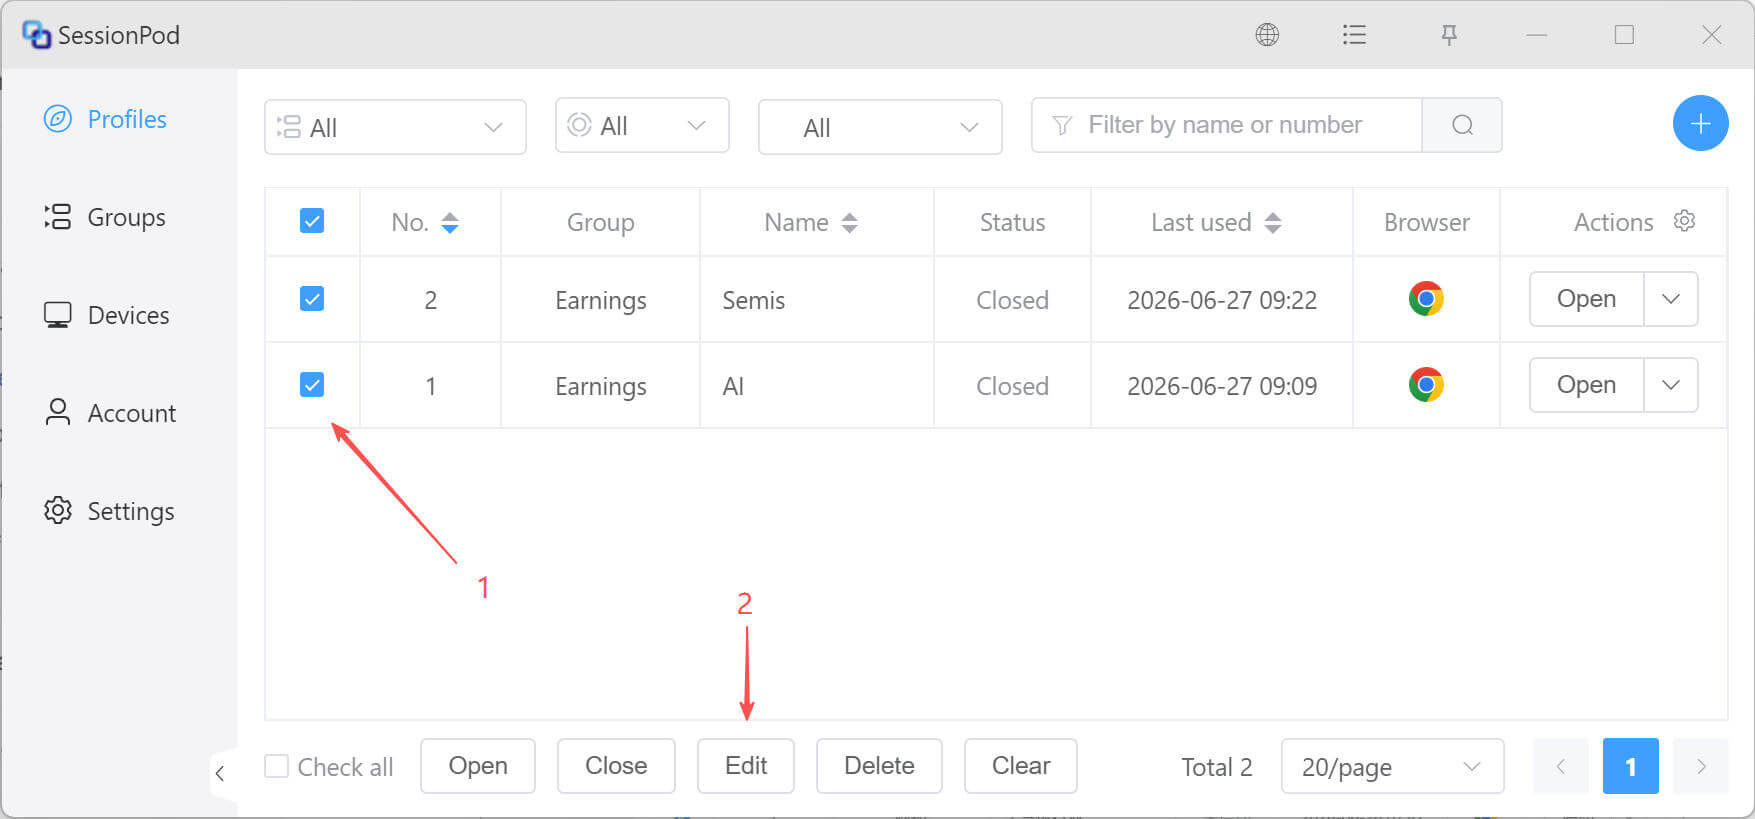Collapse the sidebar with the left chevron

click(x=220, y=773)
